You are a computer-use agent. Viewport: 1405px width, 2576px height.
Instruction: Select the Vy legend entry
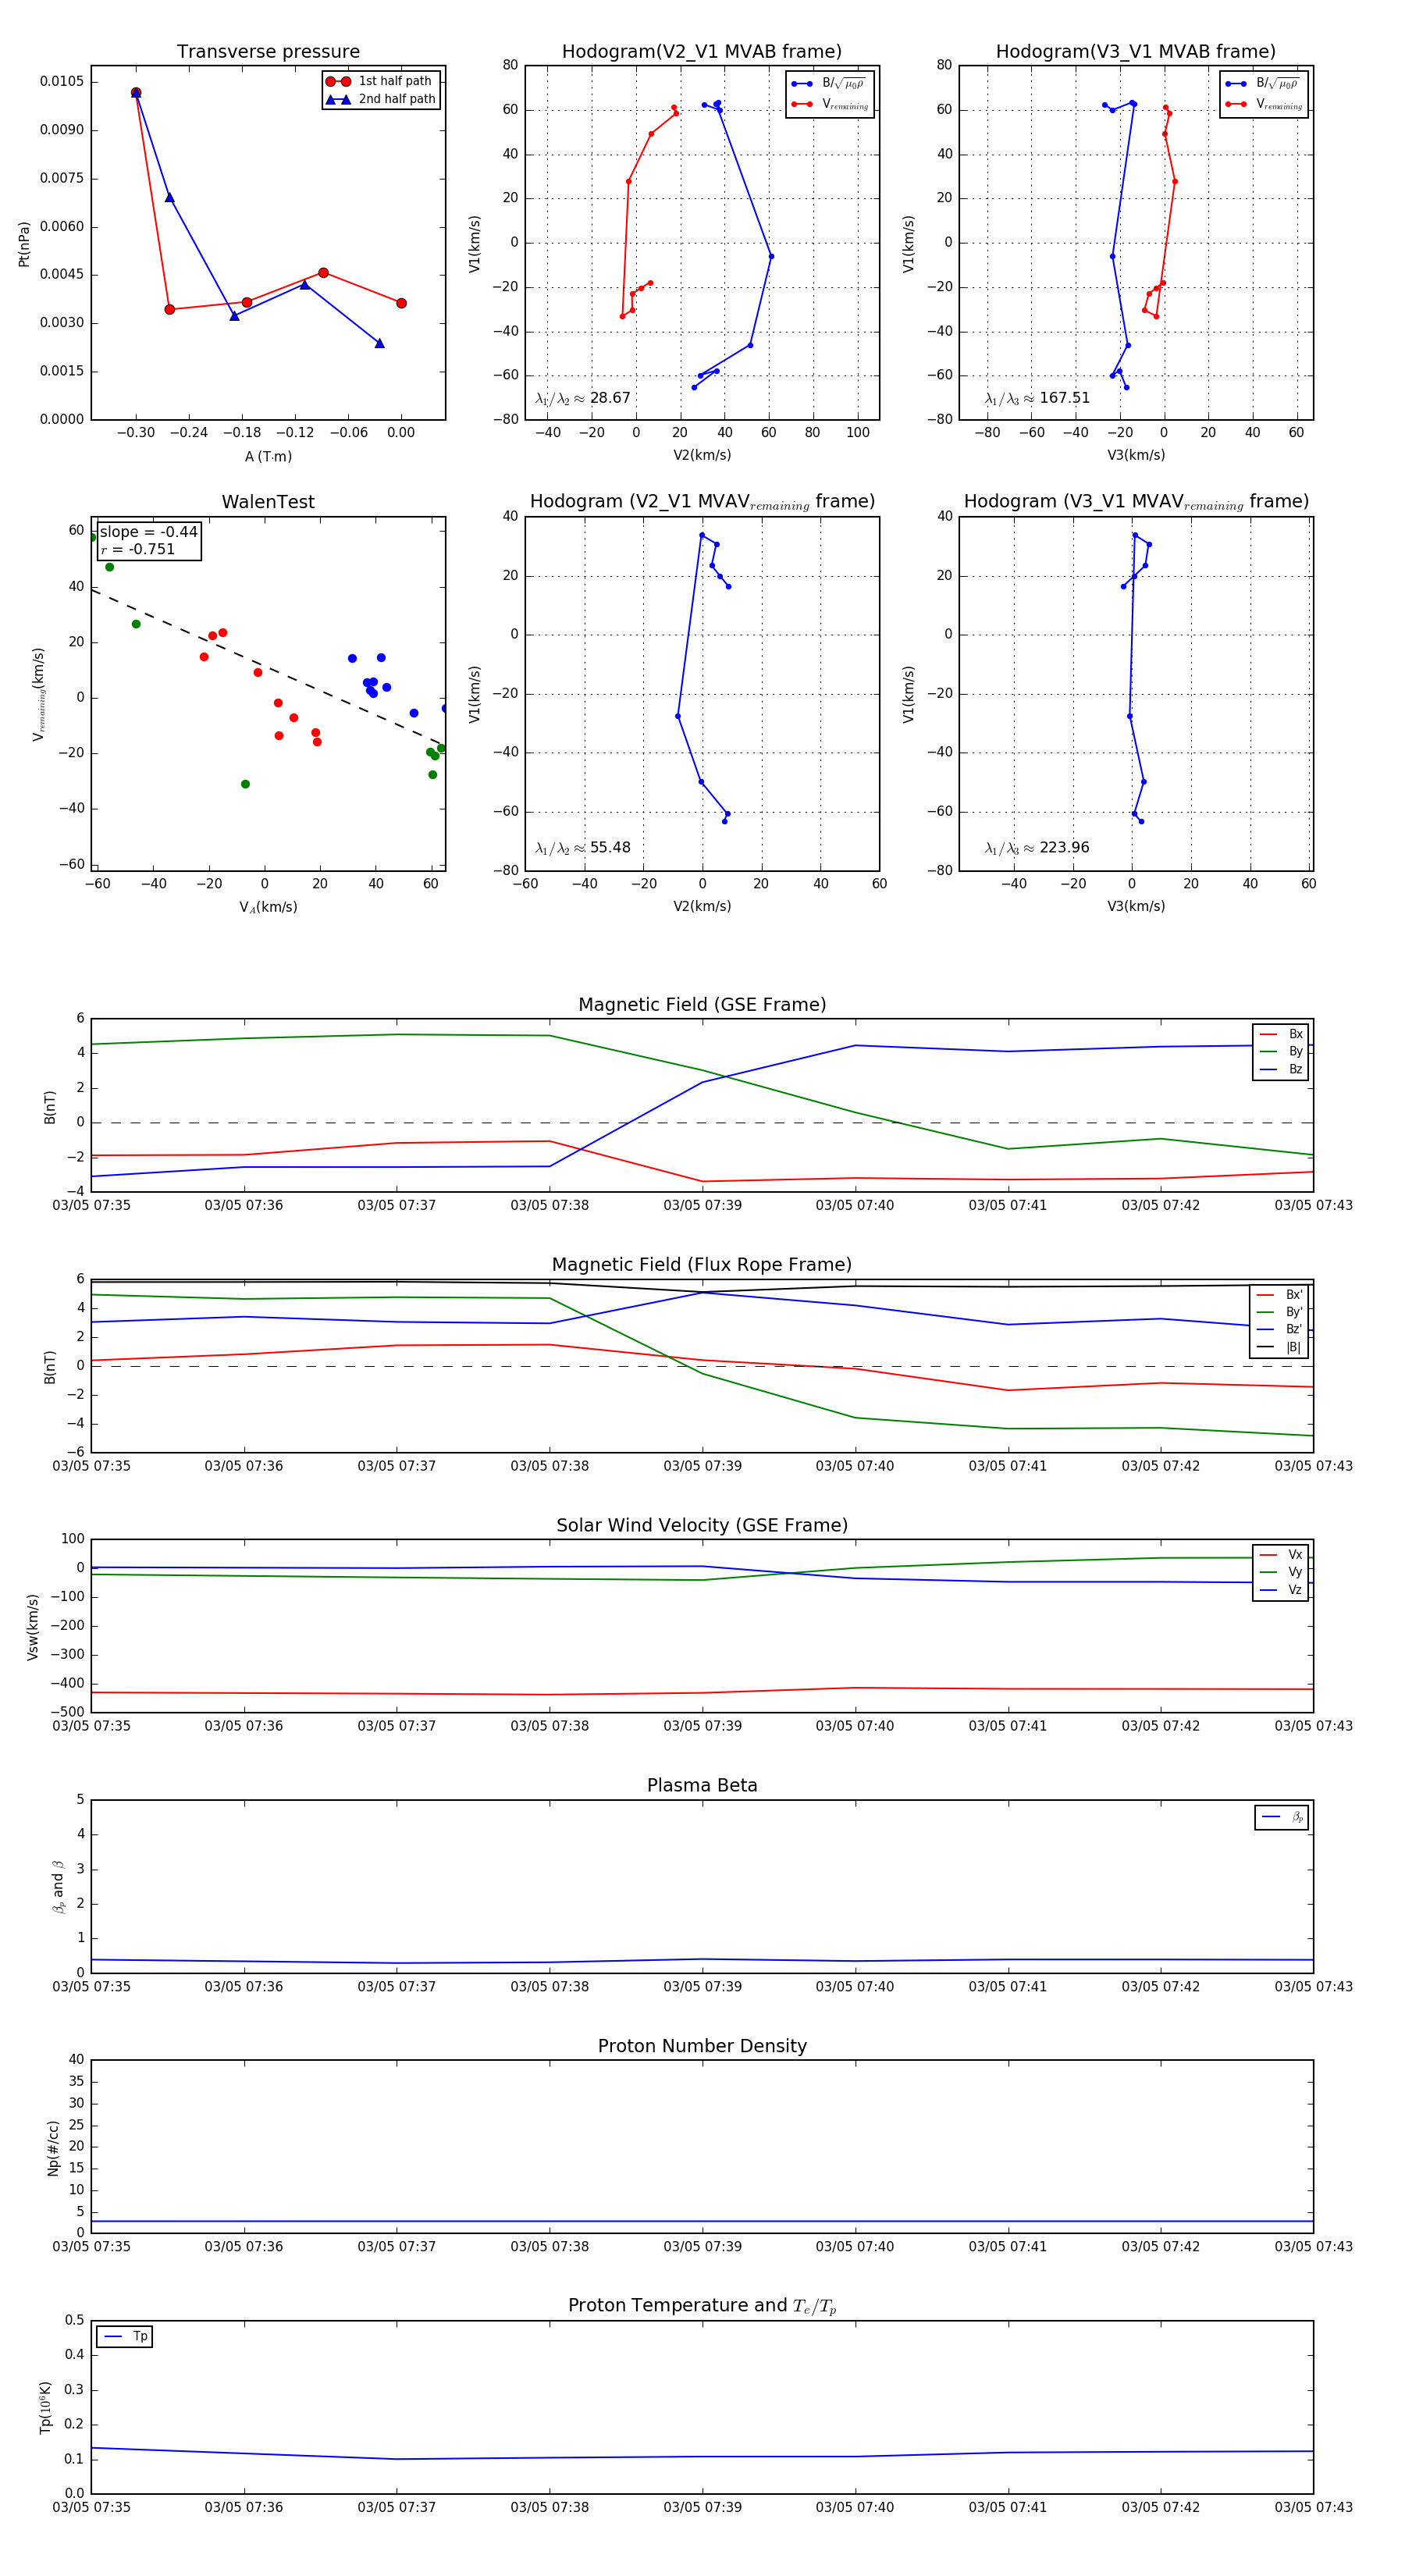(x=1281, y=1572)
